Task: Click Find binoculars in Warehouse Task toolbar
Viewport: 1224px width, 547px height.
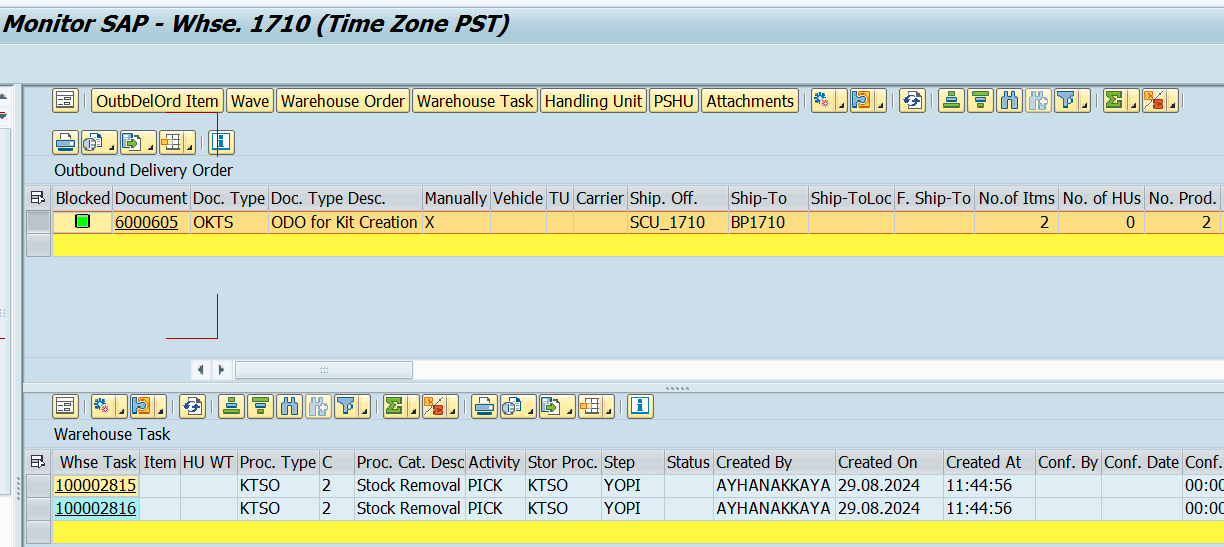Action: (290, 406)
